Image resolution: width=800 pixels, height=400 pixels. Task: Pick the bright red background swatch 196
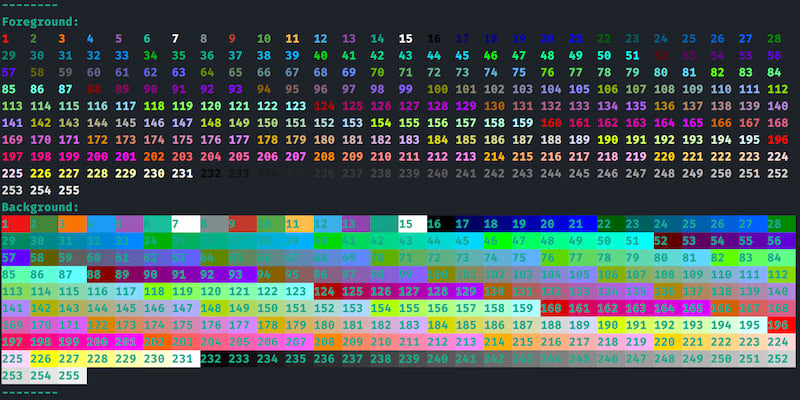[781, 325]
